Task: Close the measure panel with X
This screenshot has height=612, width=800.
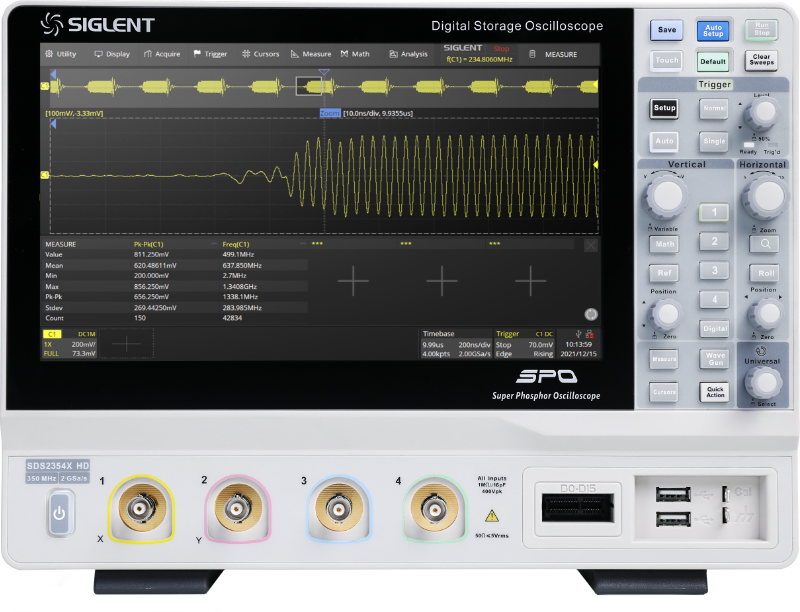Action: pos(590,246)
